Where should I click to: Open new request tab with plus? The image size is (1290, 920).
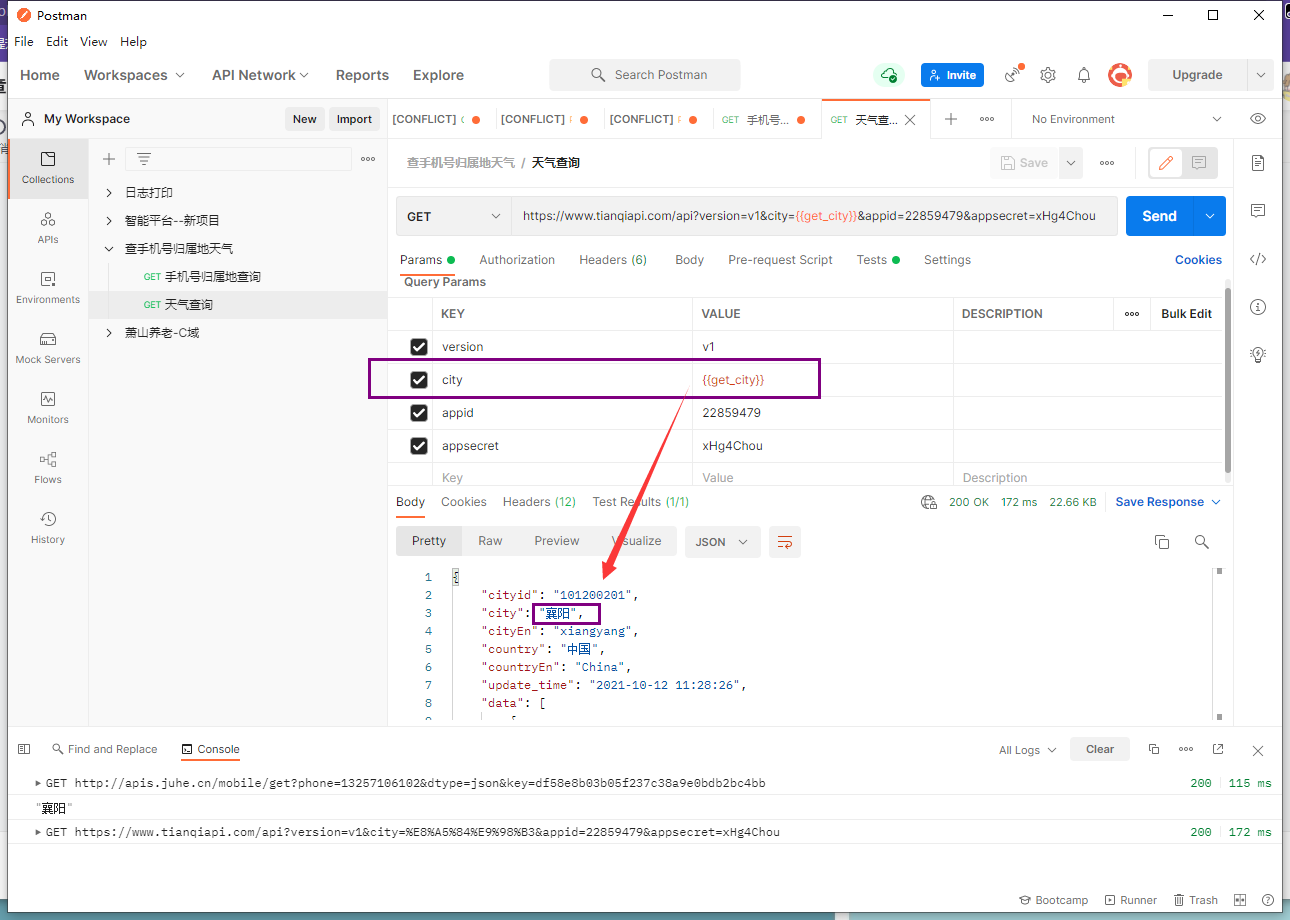pos(951,119)
